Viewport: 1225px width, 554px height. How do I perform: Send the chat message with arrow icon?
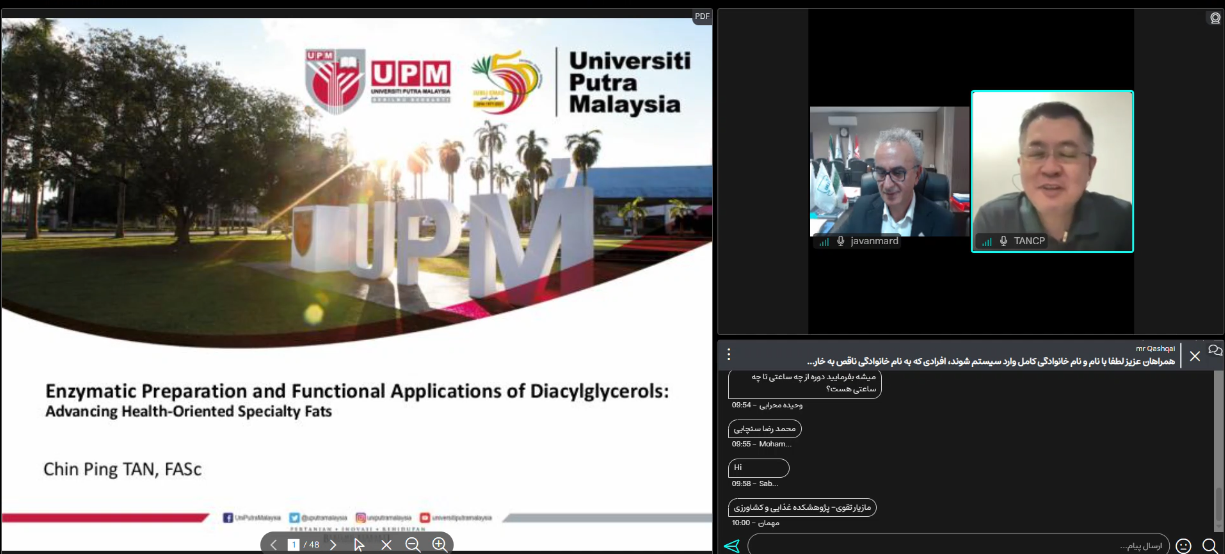[731, 546]
